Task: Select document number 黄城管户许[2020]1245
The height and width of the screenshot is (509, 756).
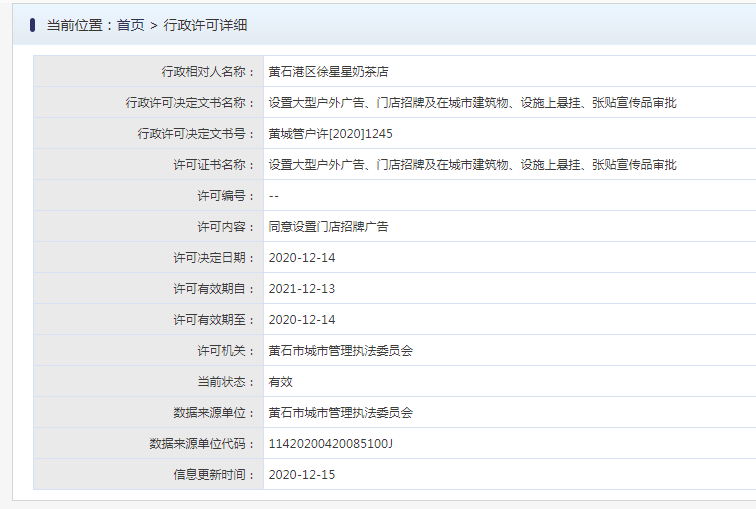Action: [330, 134]
